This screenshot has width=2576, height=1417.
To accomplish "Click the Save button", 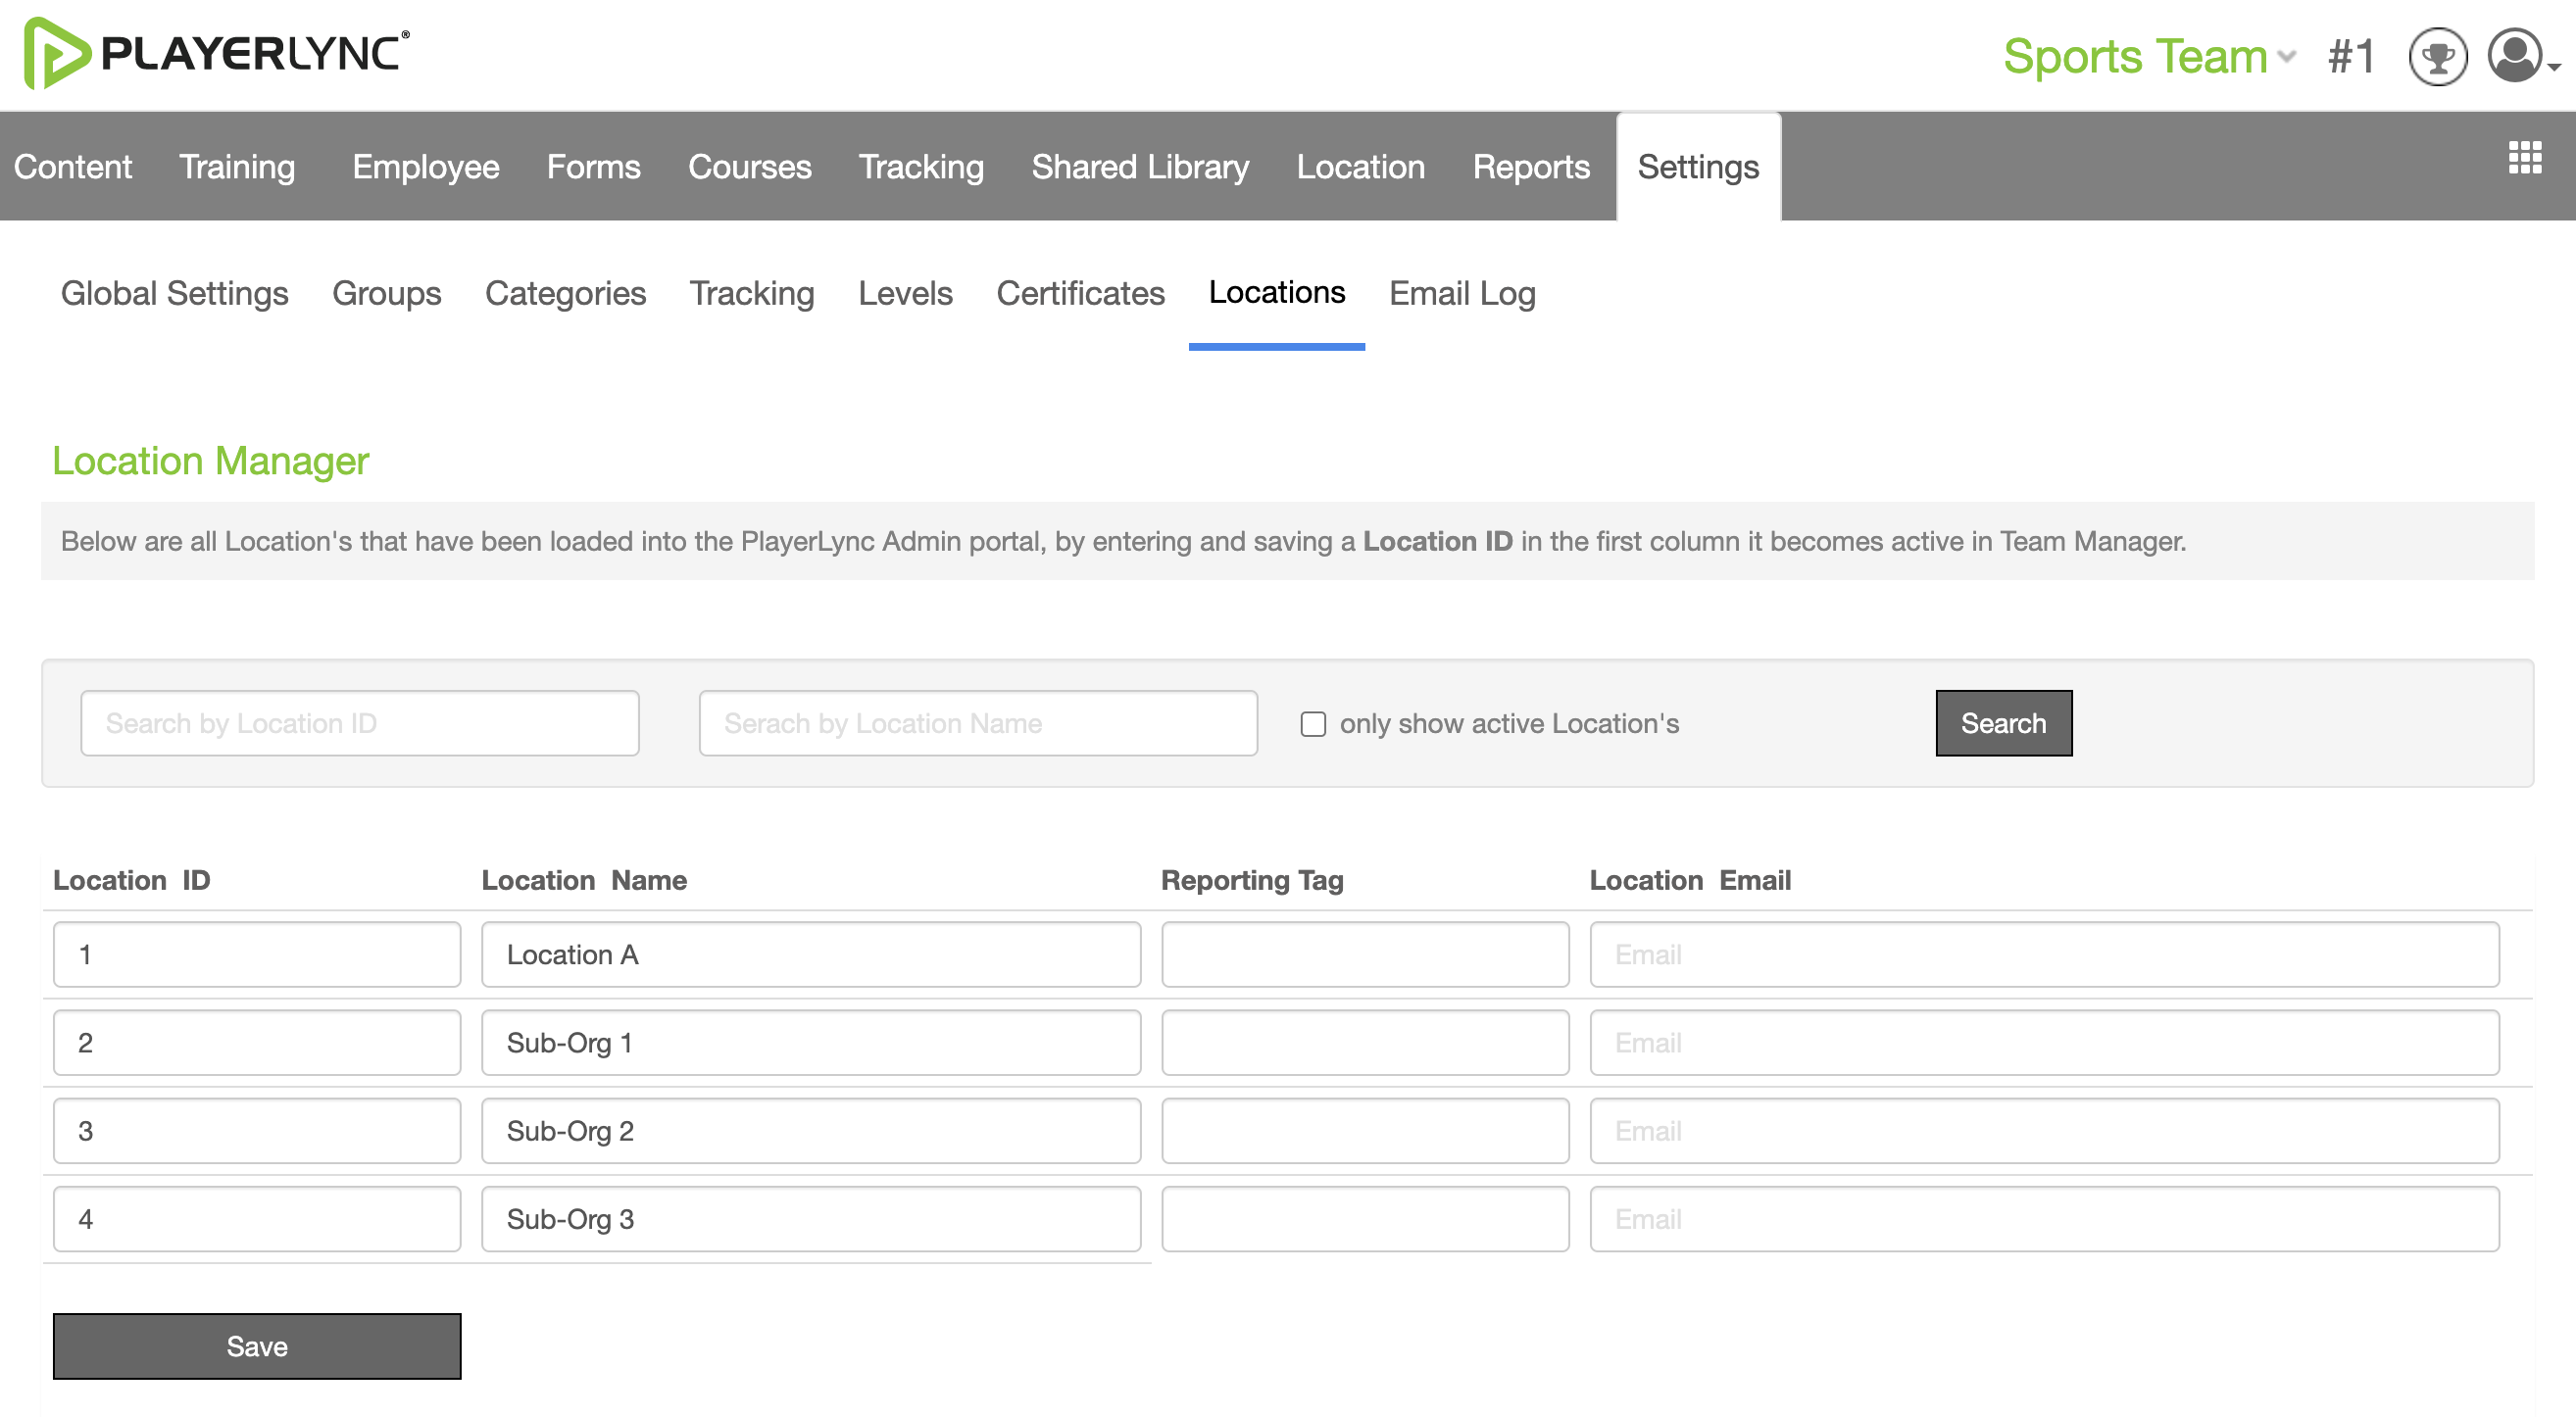I will (x=257, y=1346).
